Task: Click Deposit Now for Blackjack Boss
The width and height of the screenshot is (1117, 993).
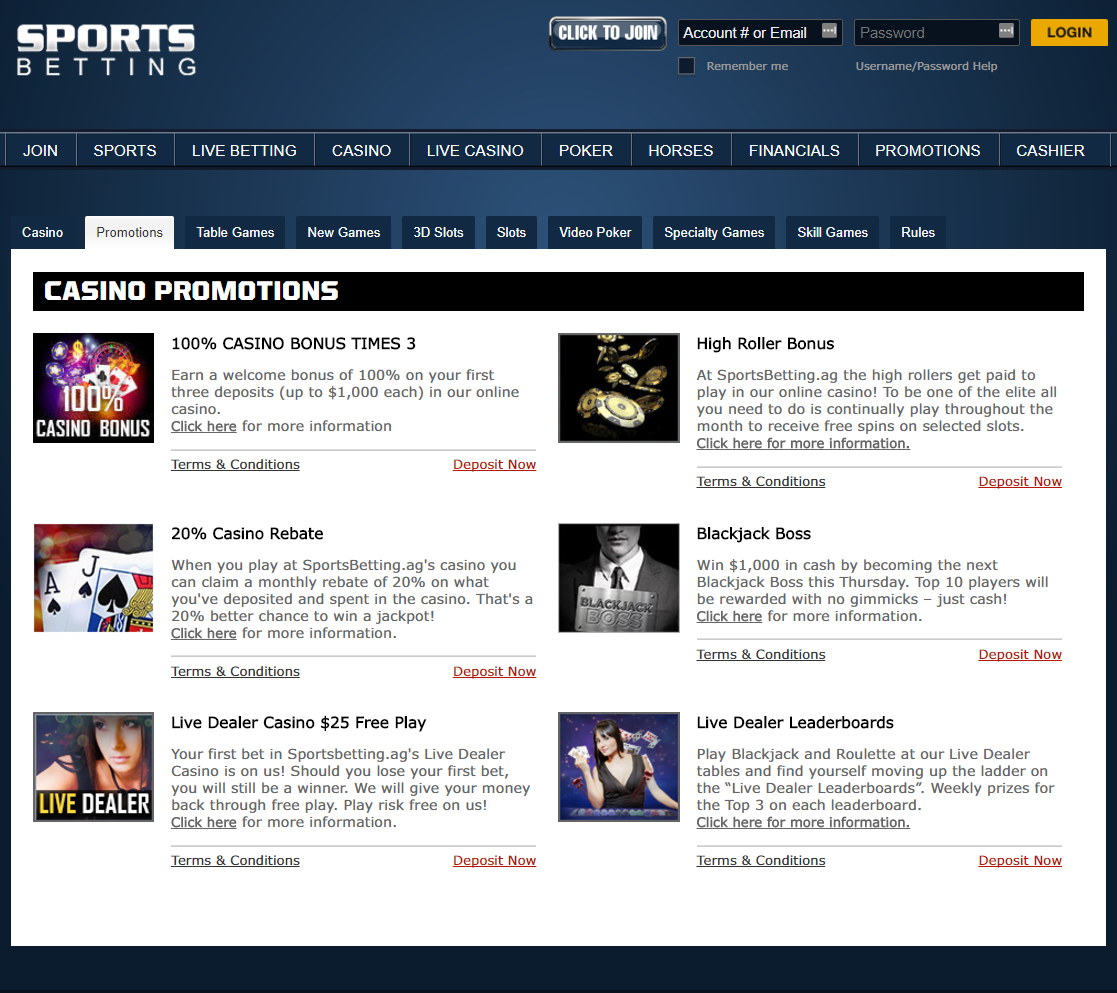Action: [1020, 655]
